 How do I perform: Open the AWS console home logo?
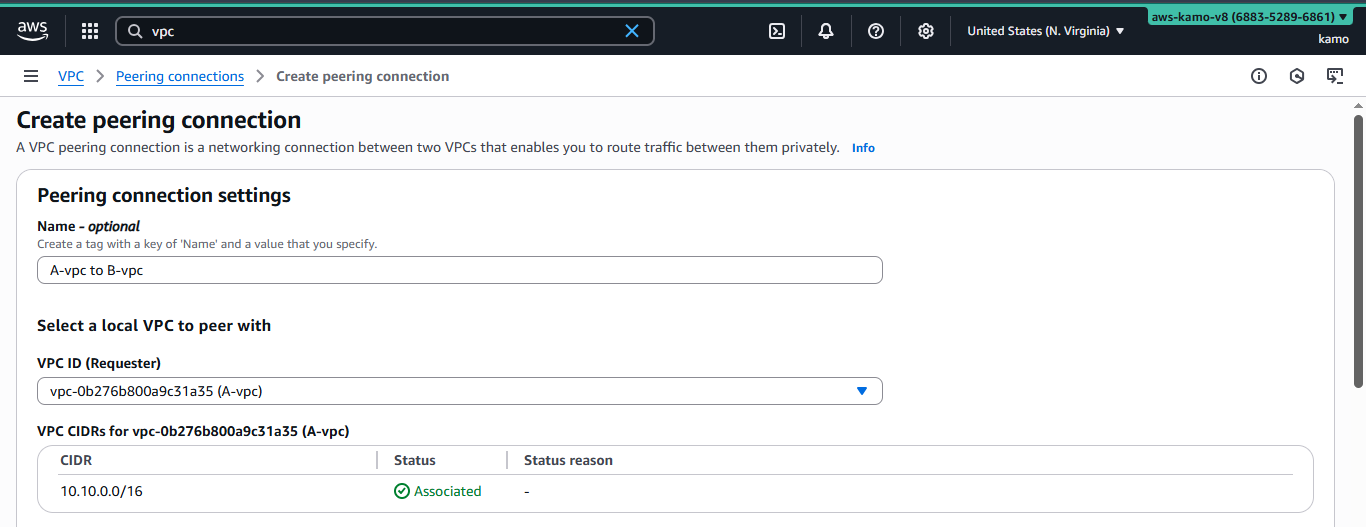32,31
